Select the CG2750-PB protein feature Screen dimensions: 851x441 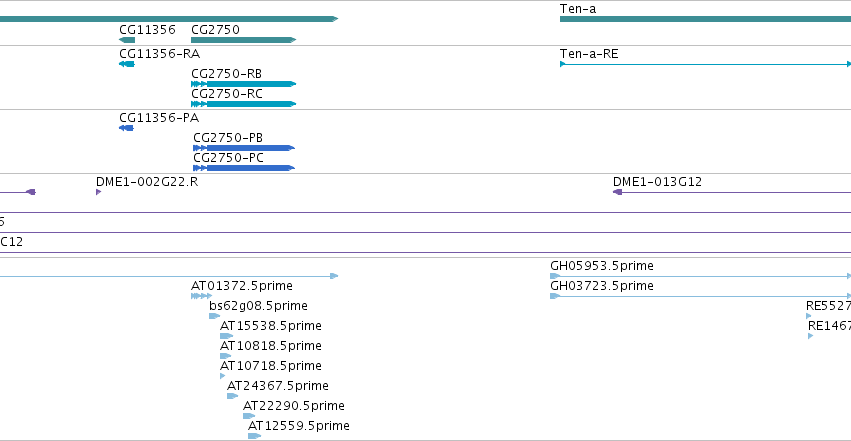click(x=244, y=148)
